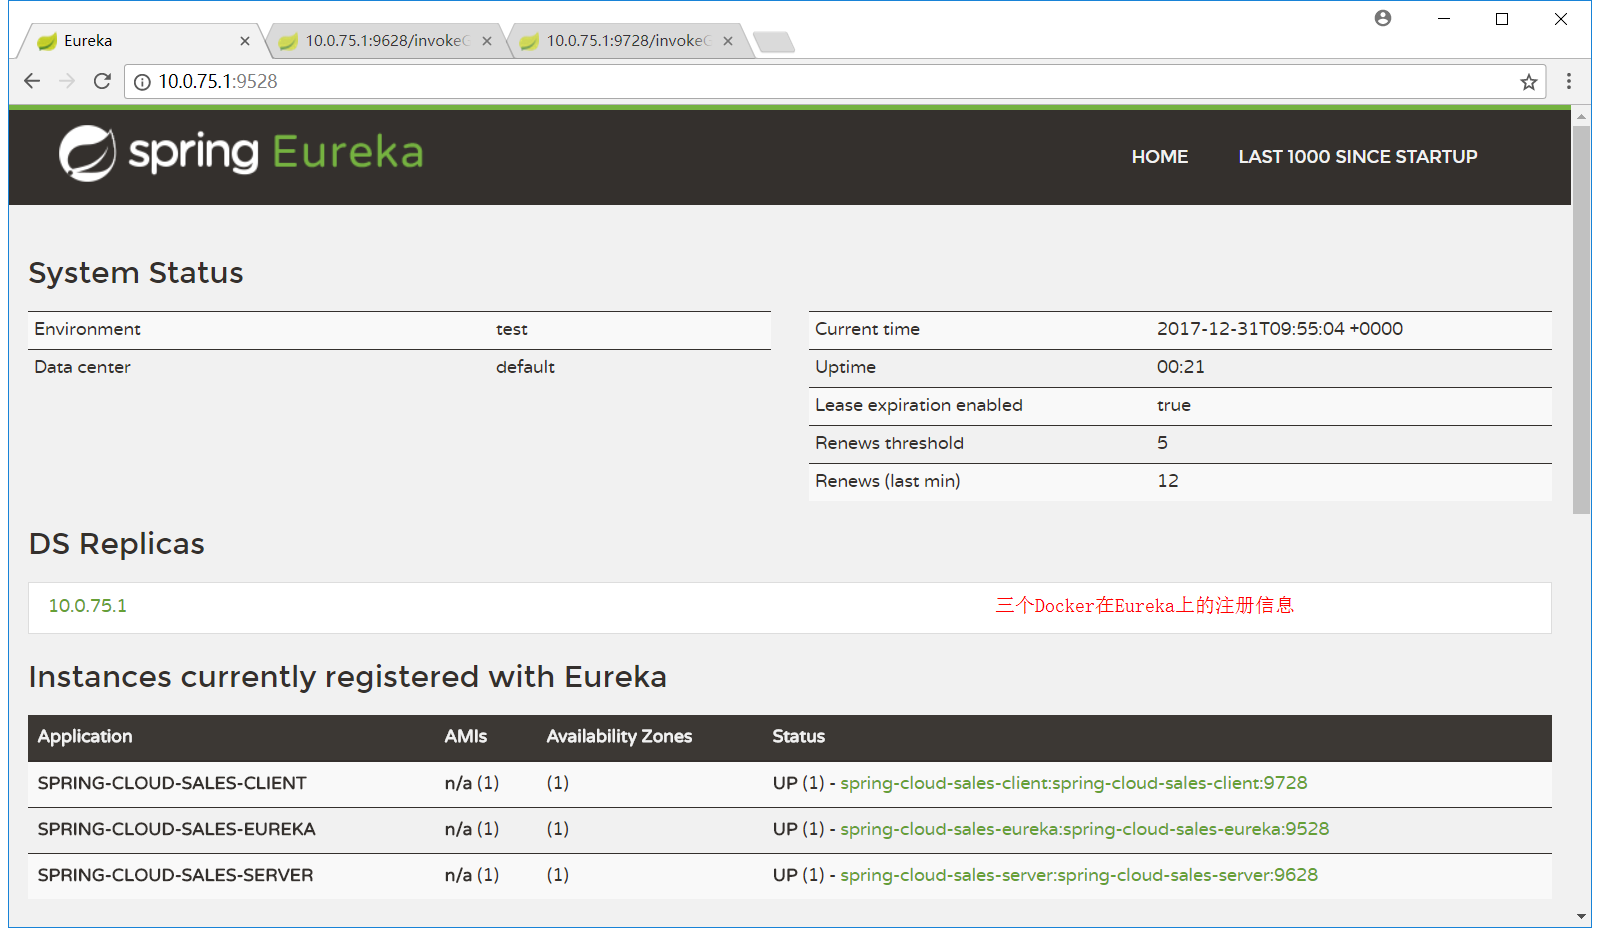The width and height of the screenshot is (1600, 936).
Task: Open the spring-cloud-sales-eureka:9528 instance link
Action: pos(1085,829)
